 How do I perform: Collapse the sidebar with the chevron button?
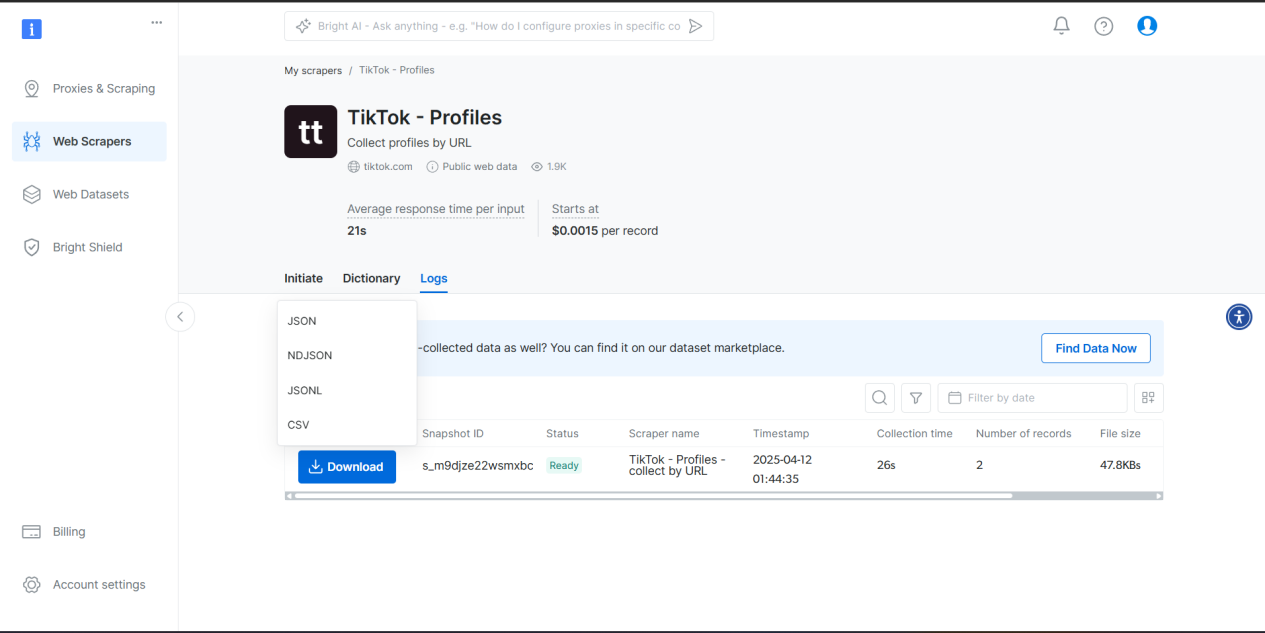tap(180, 317)
